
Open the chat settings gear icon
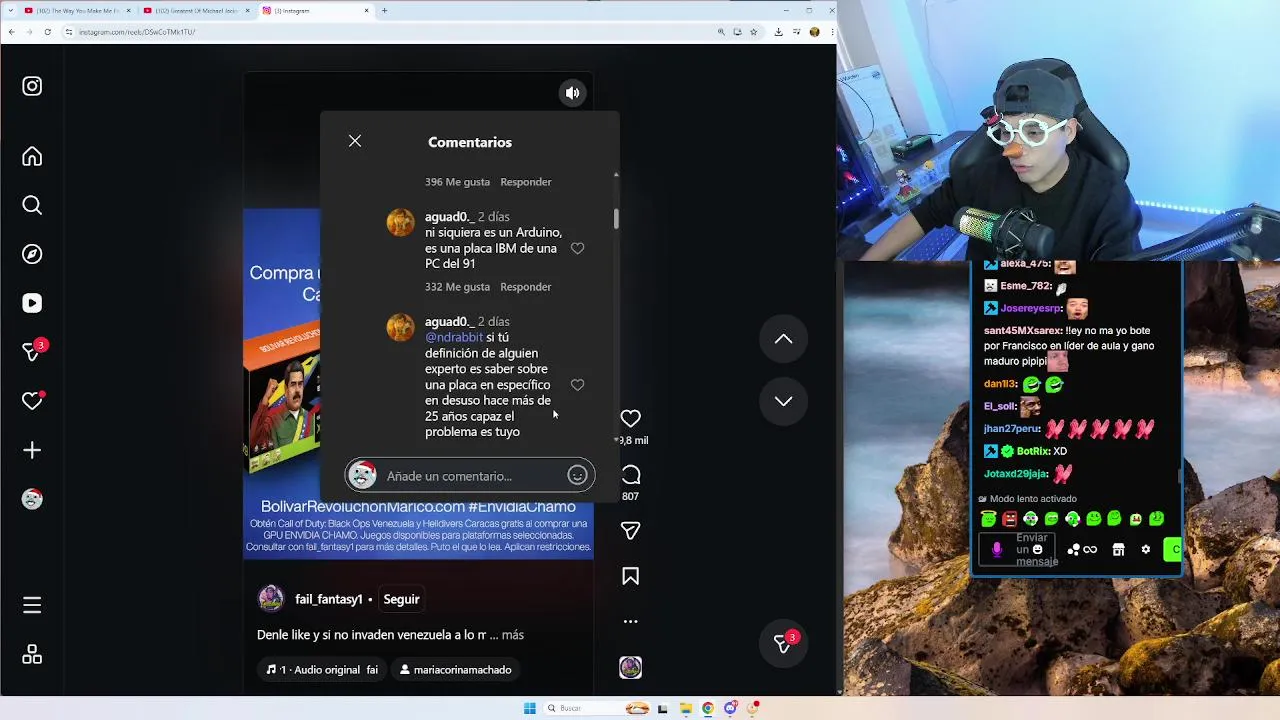1146,549
